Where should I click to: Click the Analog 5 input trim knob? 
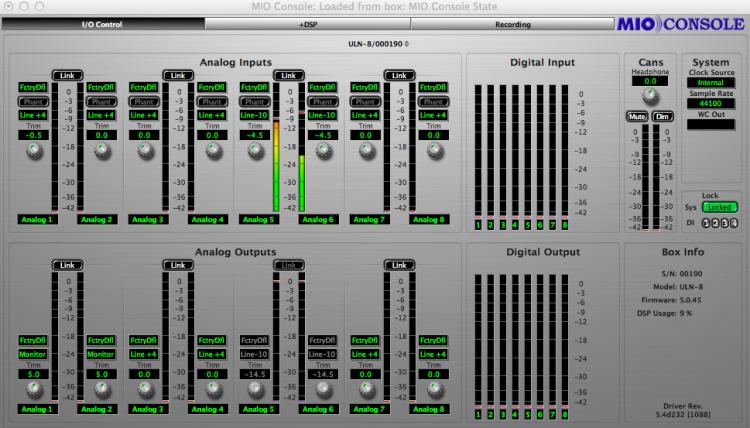click(254, 151)
